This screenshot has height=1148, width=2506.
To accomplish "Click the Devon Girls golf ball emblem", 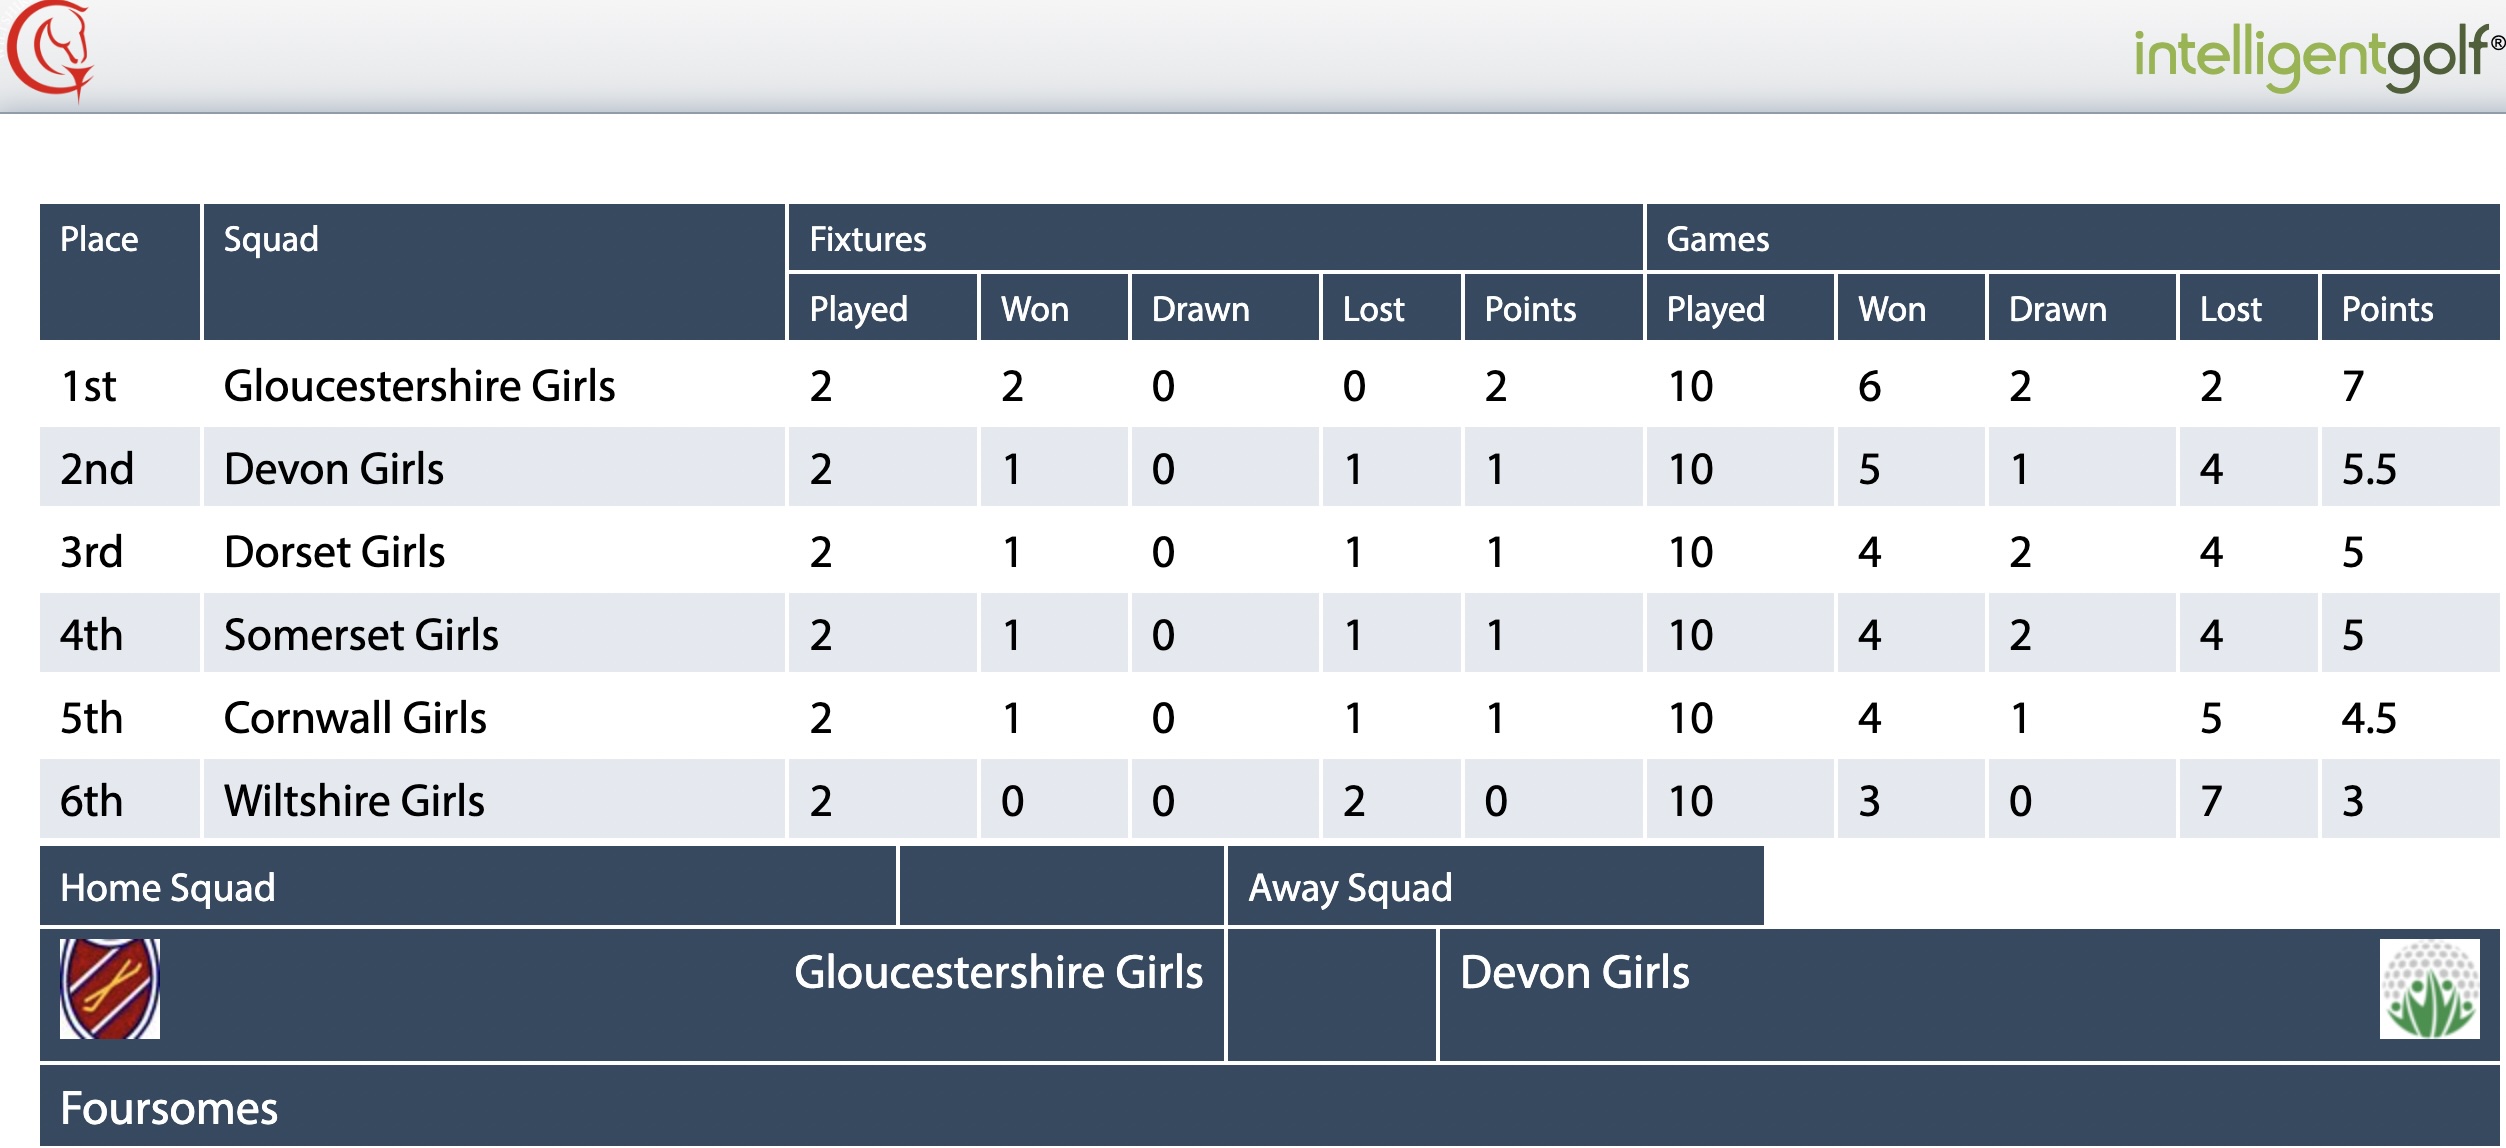I will click(2429, 988).
